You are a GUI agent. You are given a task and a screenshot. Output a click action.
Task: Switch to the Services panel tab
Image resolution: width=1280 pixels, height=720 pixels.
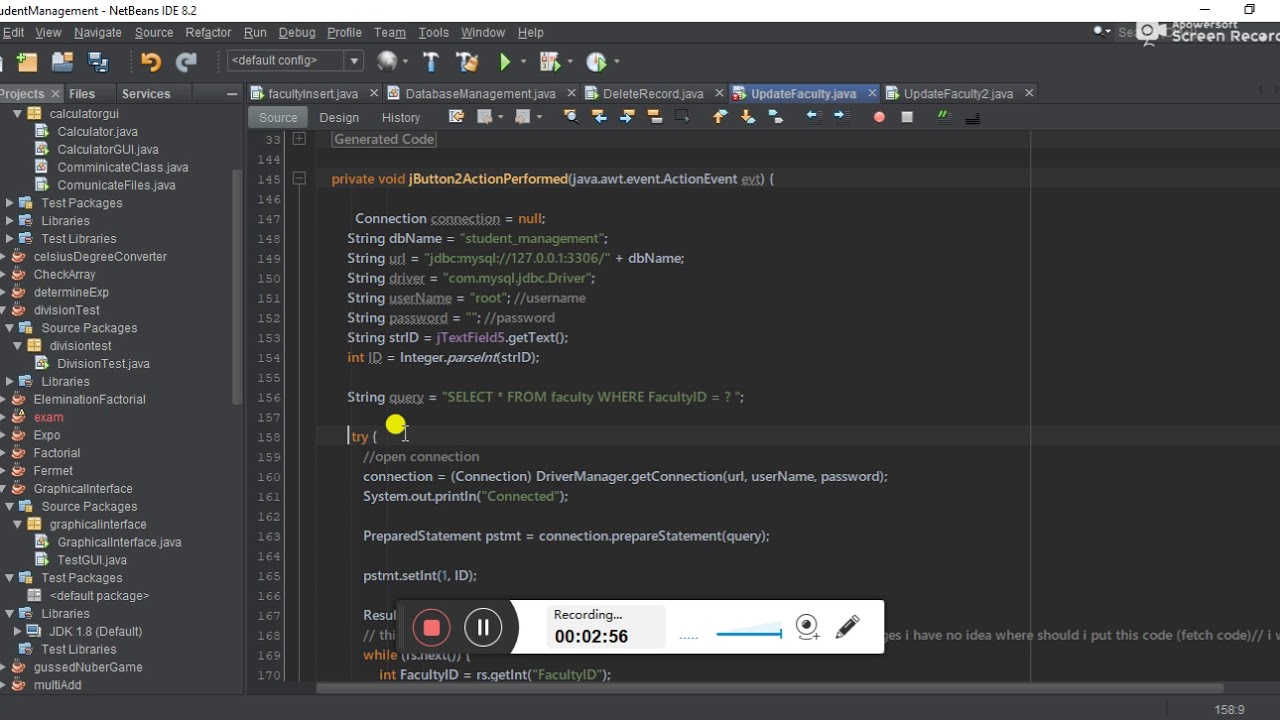[146, 93]
